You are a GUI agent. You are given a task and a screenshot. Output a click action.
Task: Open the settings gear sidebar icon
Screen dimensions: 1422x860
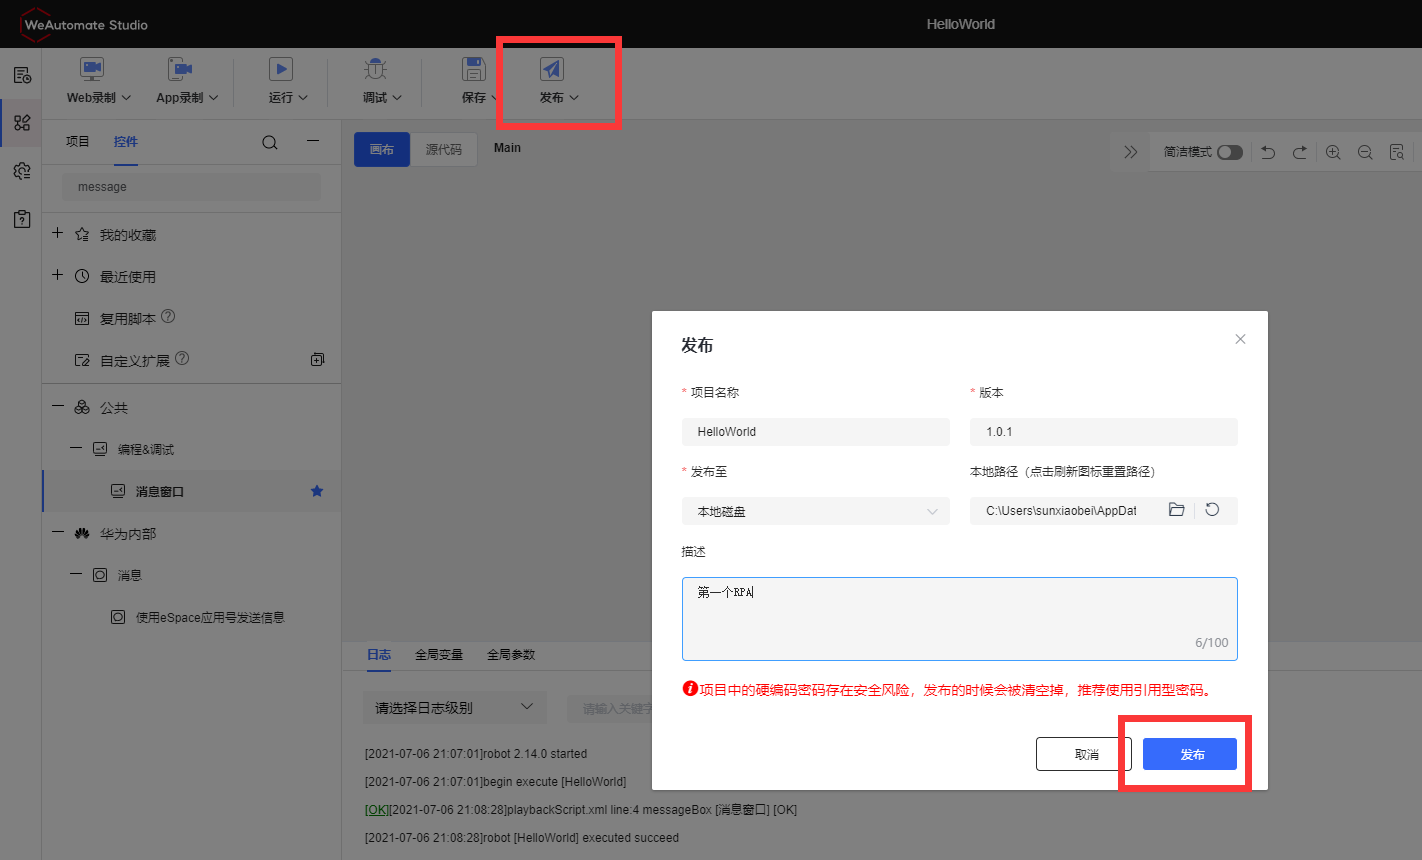[22, 171]
